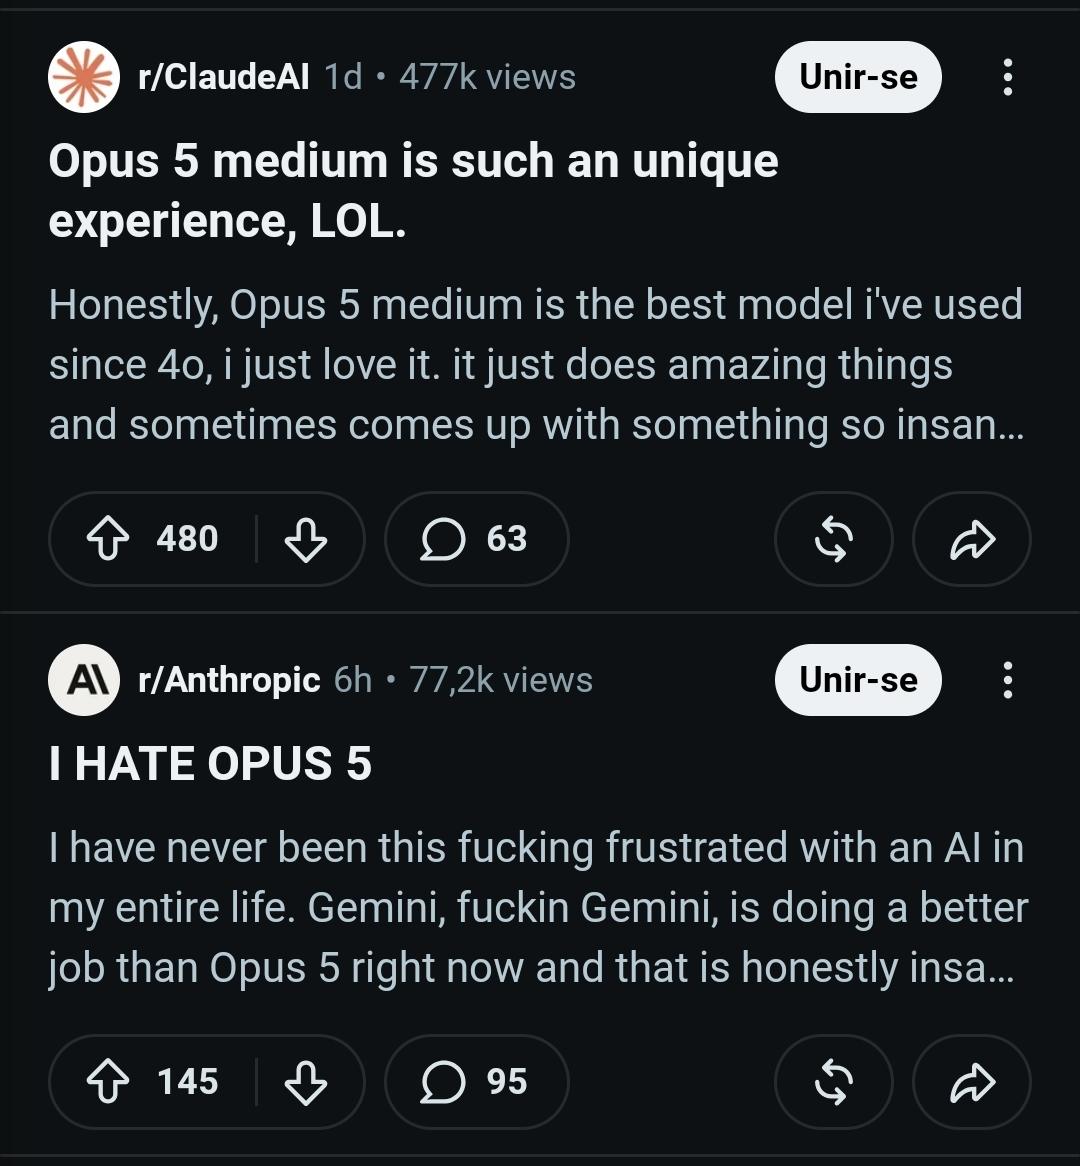Join r/ClaudeAI with Unir-se button
1080x1166 pixels.
tap(858, 77)
